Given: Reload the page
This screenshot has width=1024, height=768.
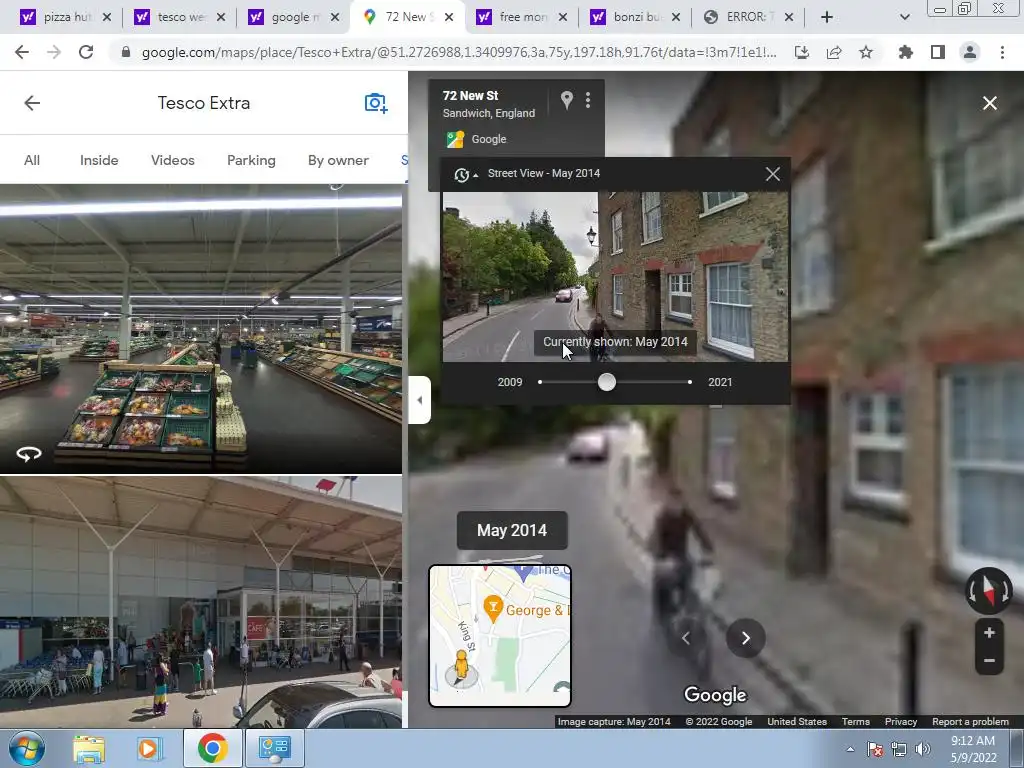Looking at the screenshot, I should [x=86, y=52].
